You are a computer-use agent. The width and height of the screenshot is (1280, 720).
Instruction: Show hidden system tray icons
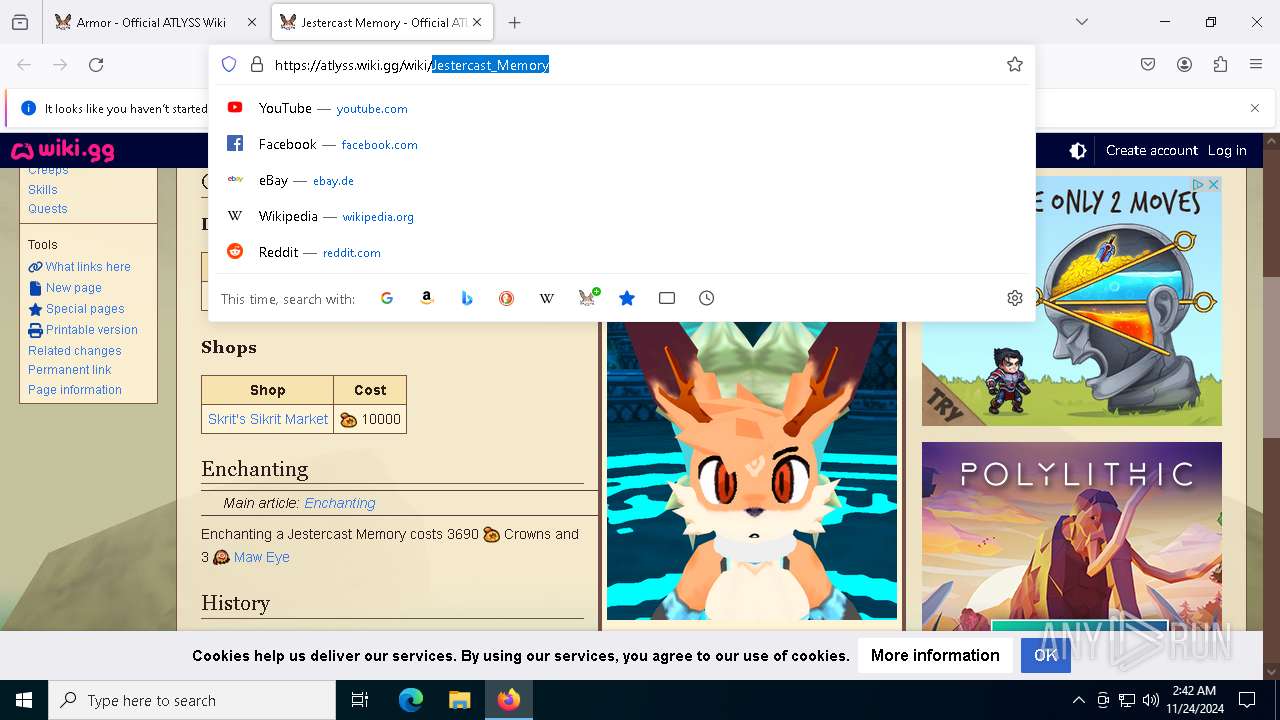click(1078, 700)
